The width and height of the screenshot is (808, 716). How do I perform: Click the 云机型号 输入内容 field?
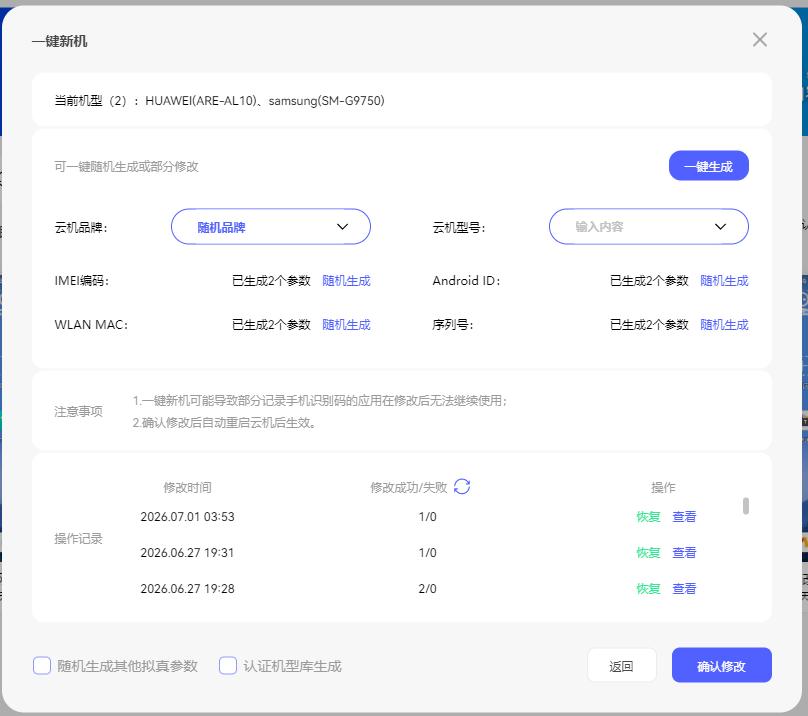coord(649,227)
